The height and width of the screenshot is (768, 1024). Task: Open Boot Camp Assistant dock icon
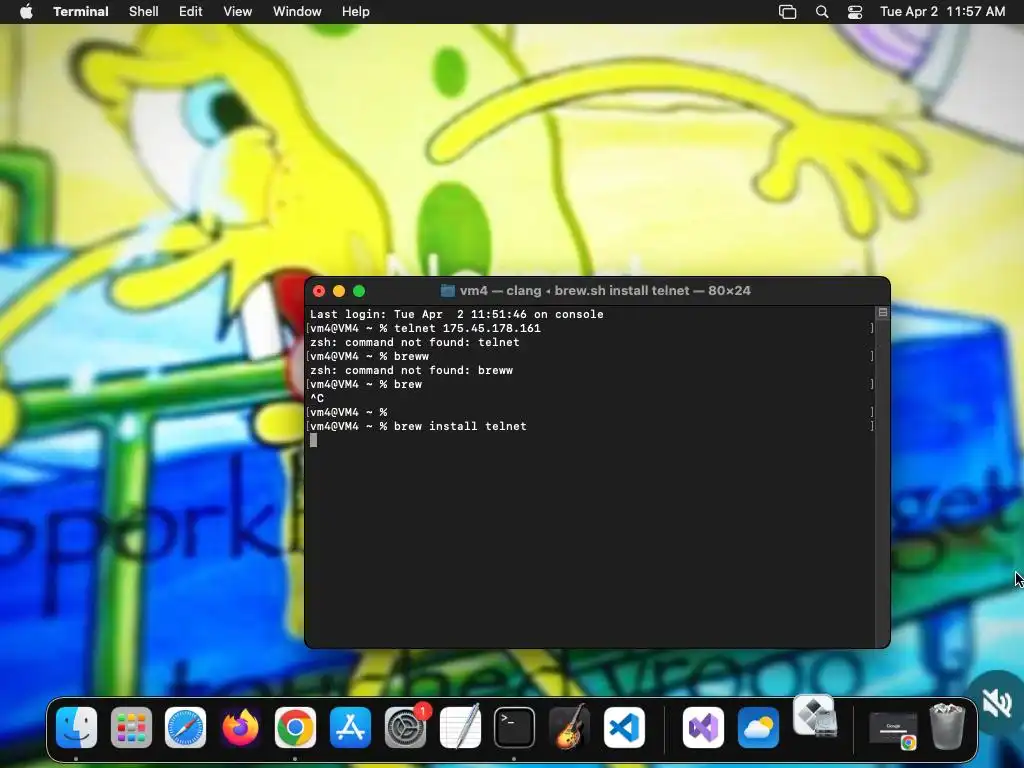click(x=814, y=716)
